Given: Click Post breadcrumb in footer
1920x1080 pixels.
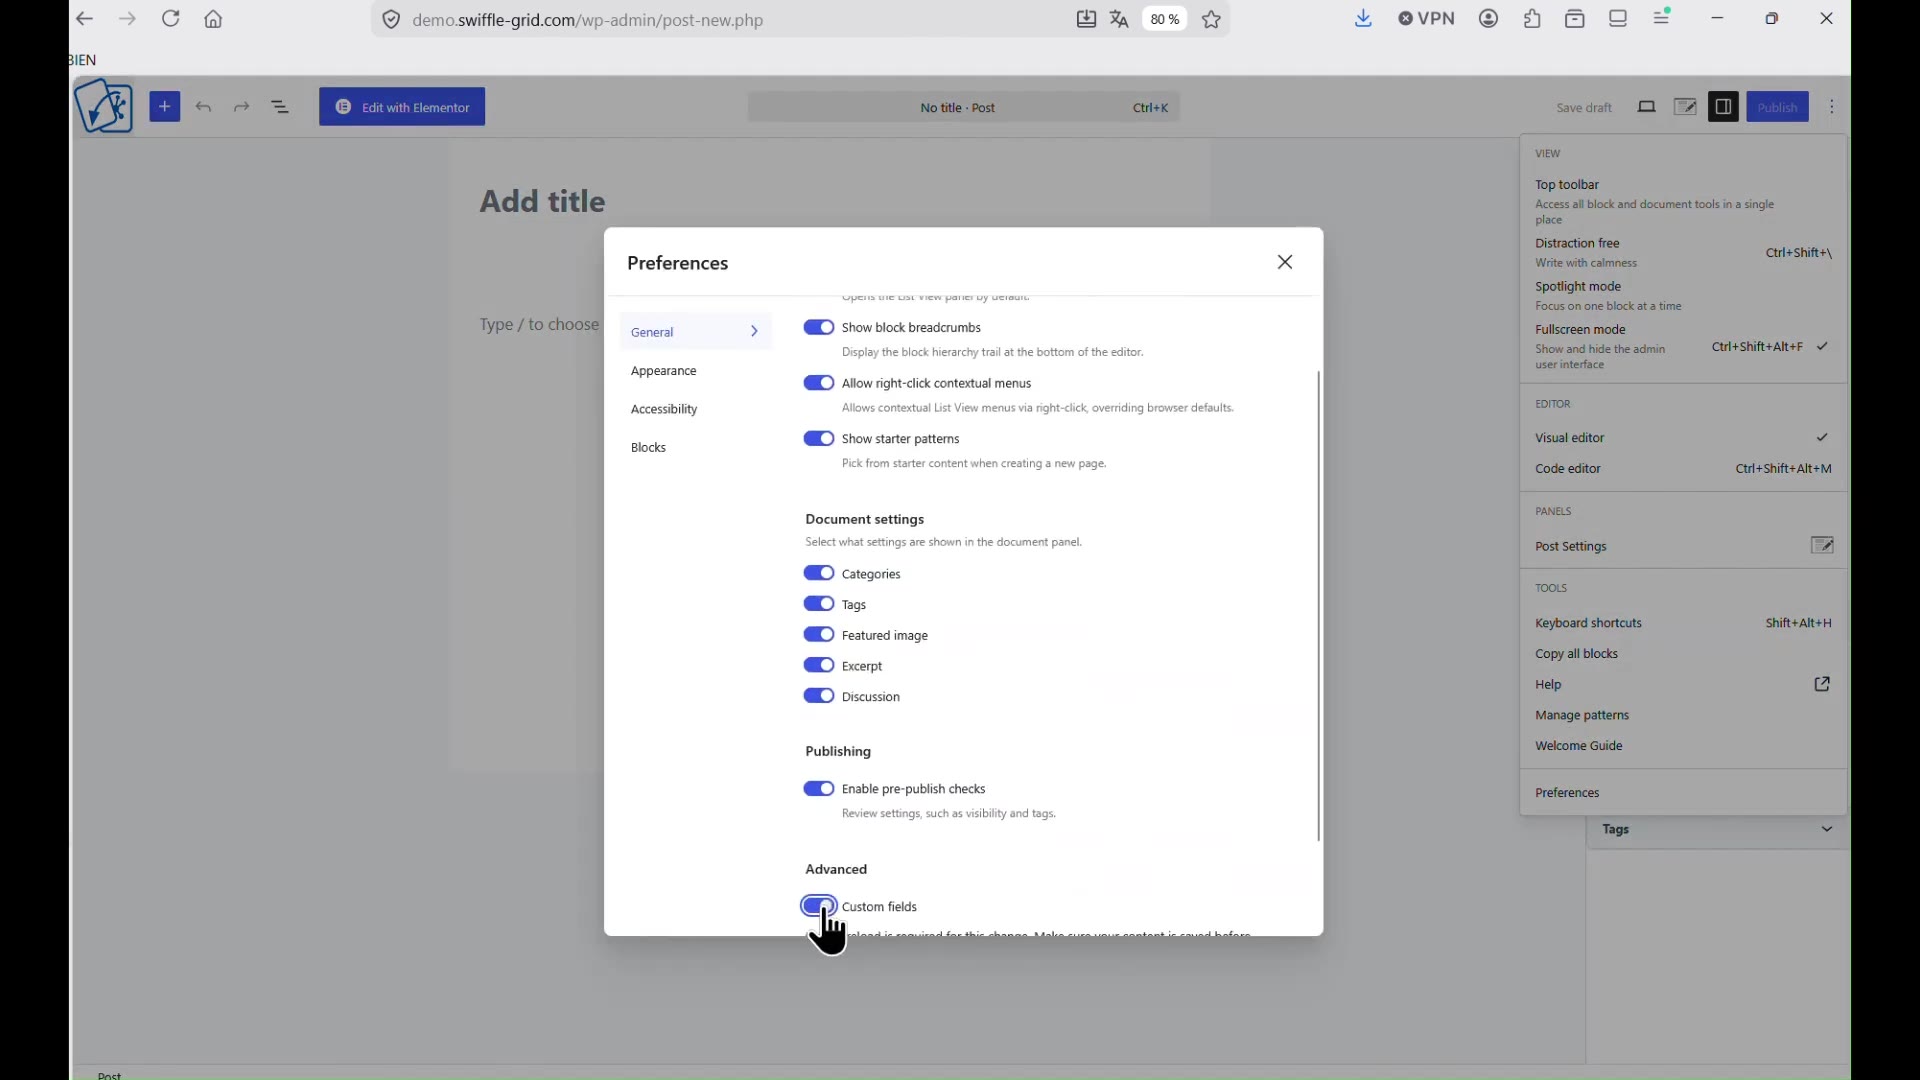Looking at the screenshot, I should point(110,1074).
